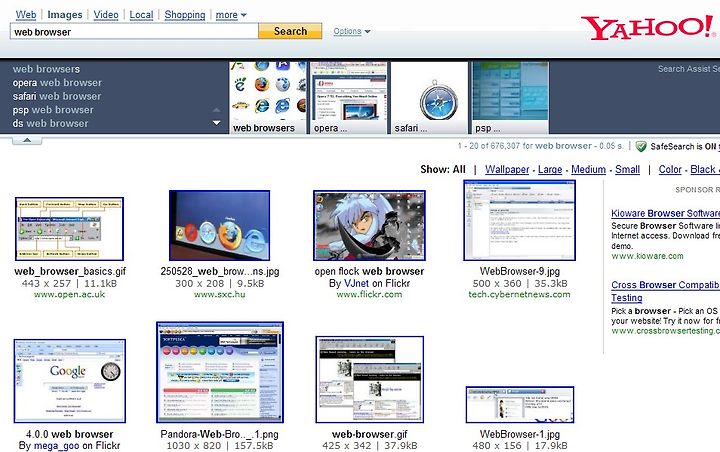Select the ds web browser suggestion
The height and width of the screenshot is (452, 720).
[51, 123]
